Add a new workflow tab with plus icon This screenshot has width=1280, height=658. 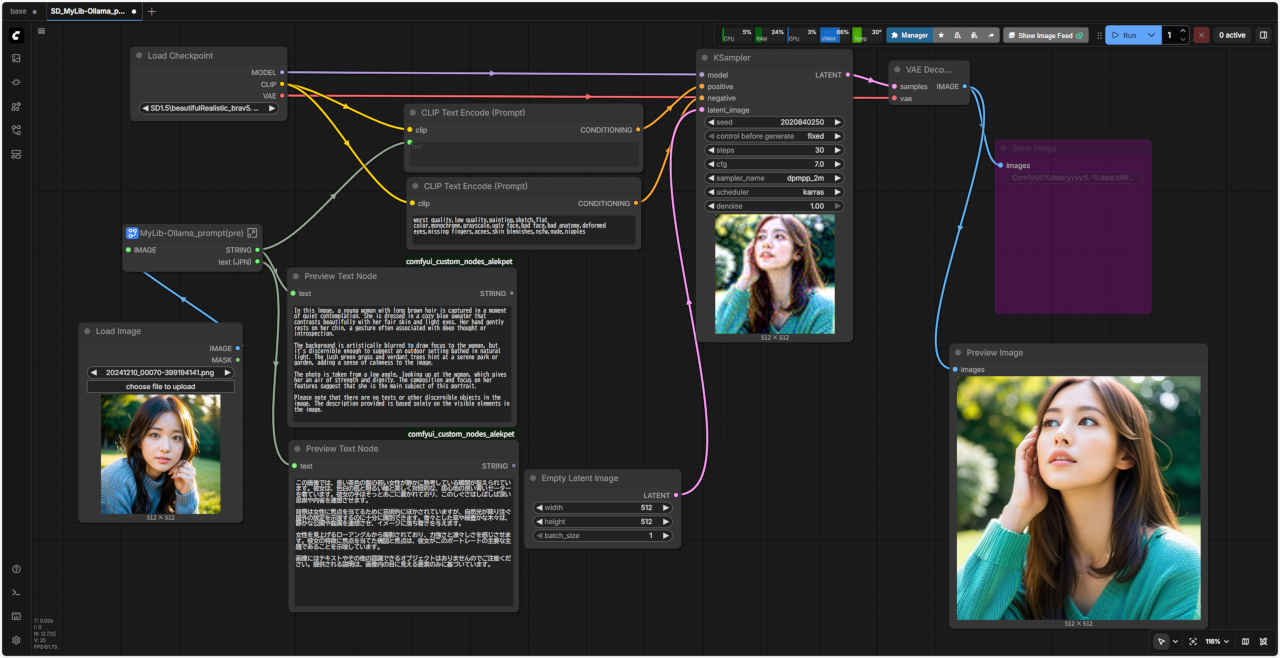pos(152,11)
